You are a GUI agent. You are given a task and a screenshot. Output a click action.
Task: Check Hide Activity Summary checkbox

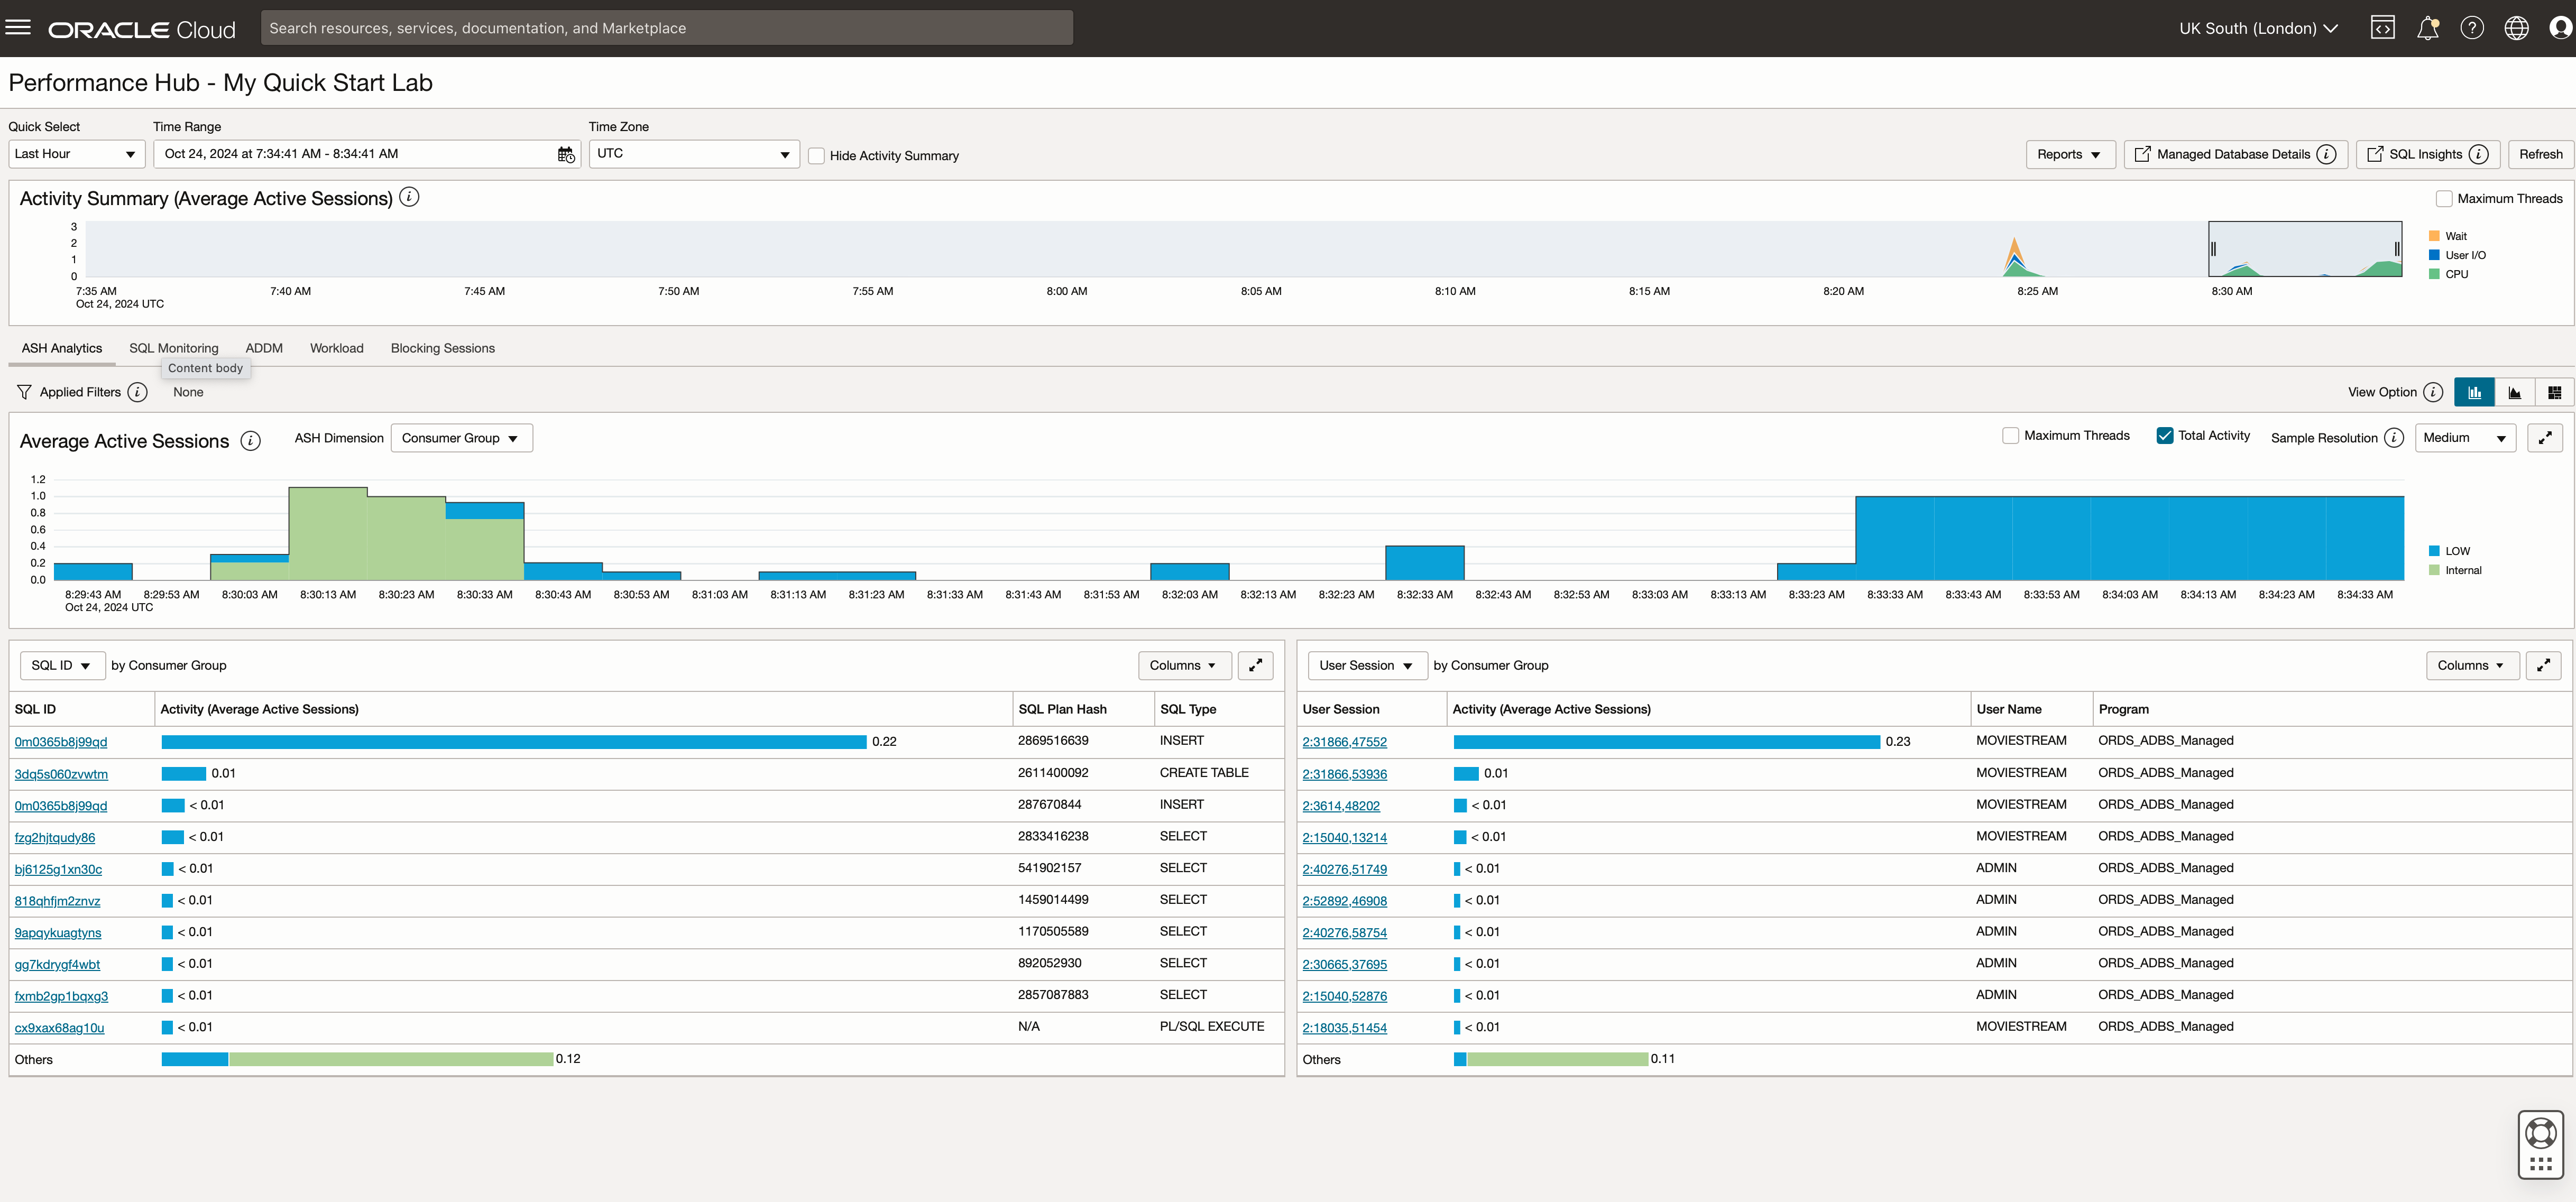click(816, 156)
